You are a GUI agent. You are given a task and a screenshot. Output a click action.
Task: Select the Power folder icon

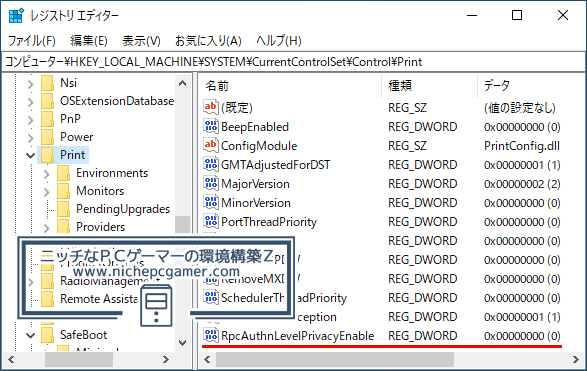point(48,137)
